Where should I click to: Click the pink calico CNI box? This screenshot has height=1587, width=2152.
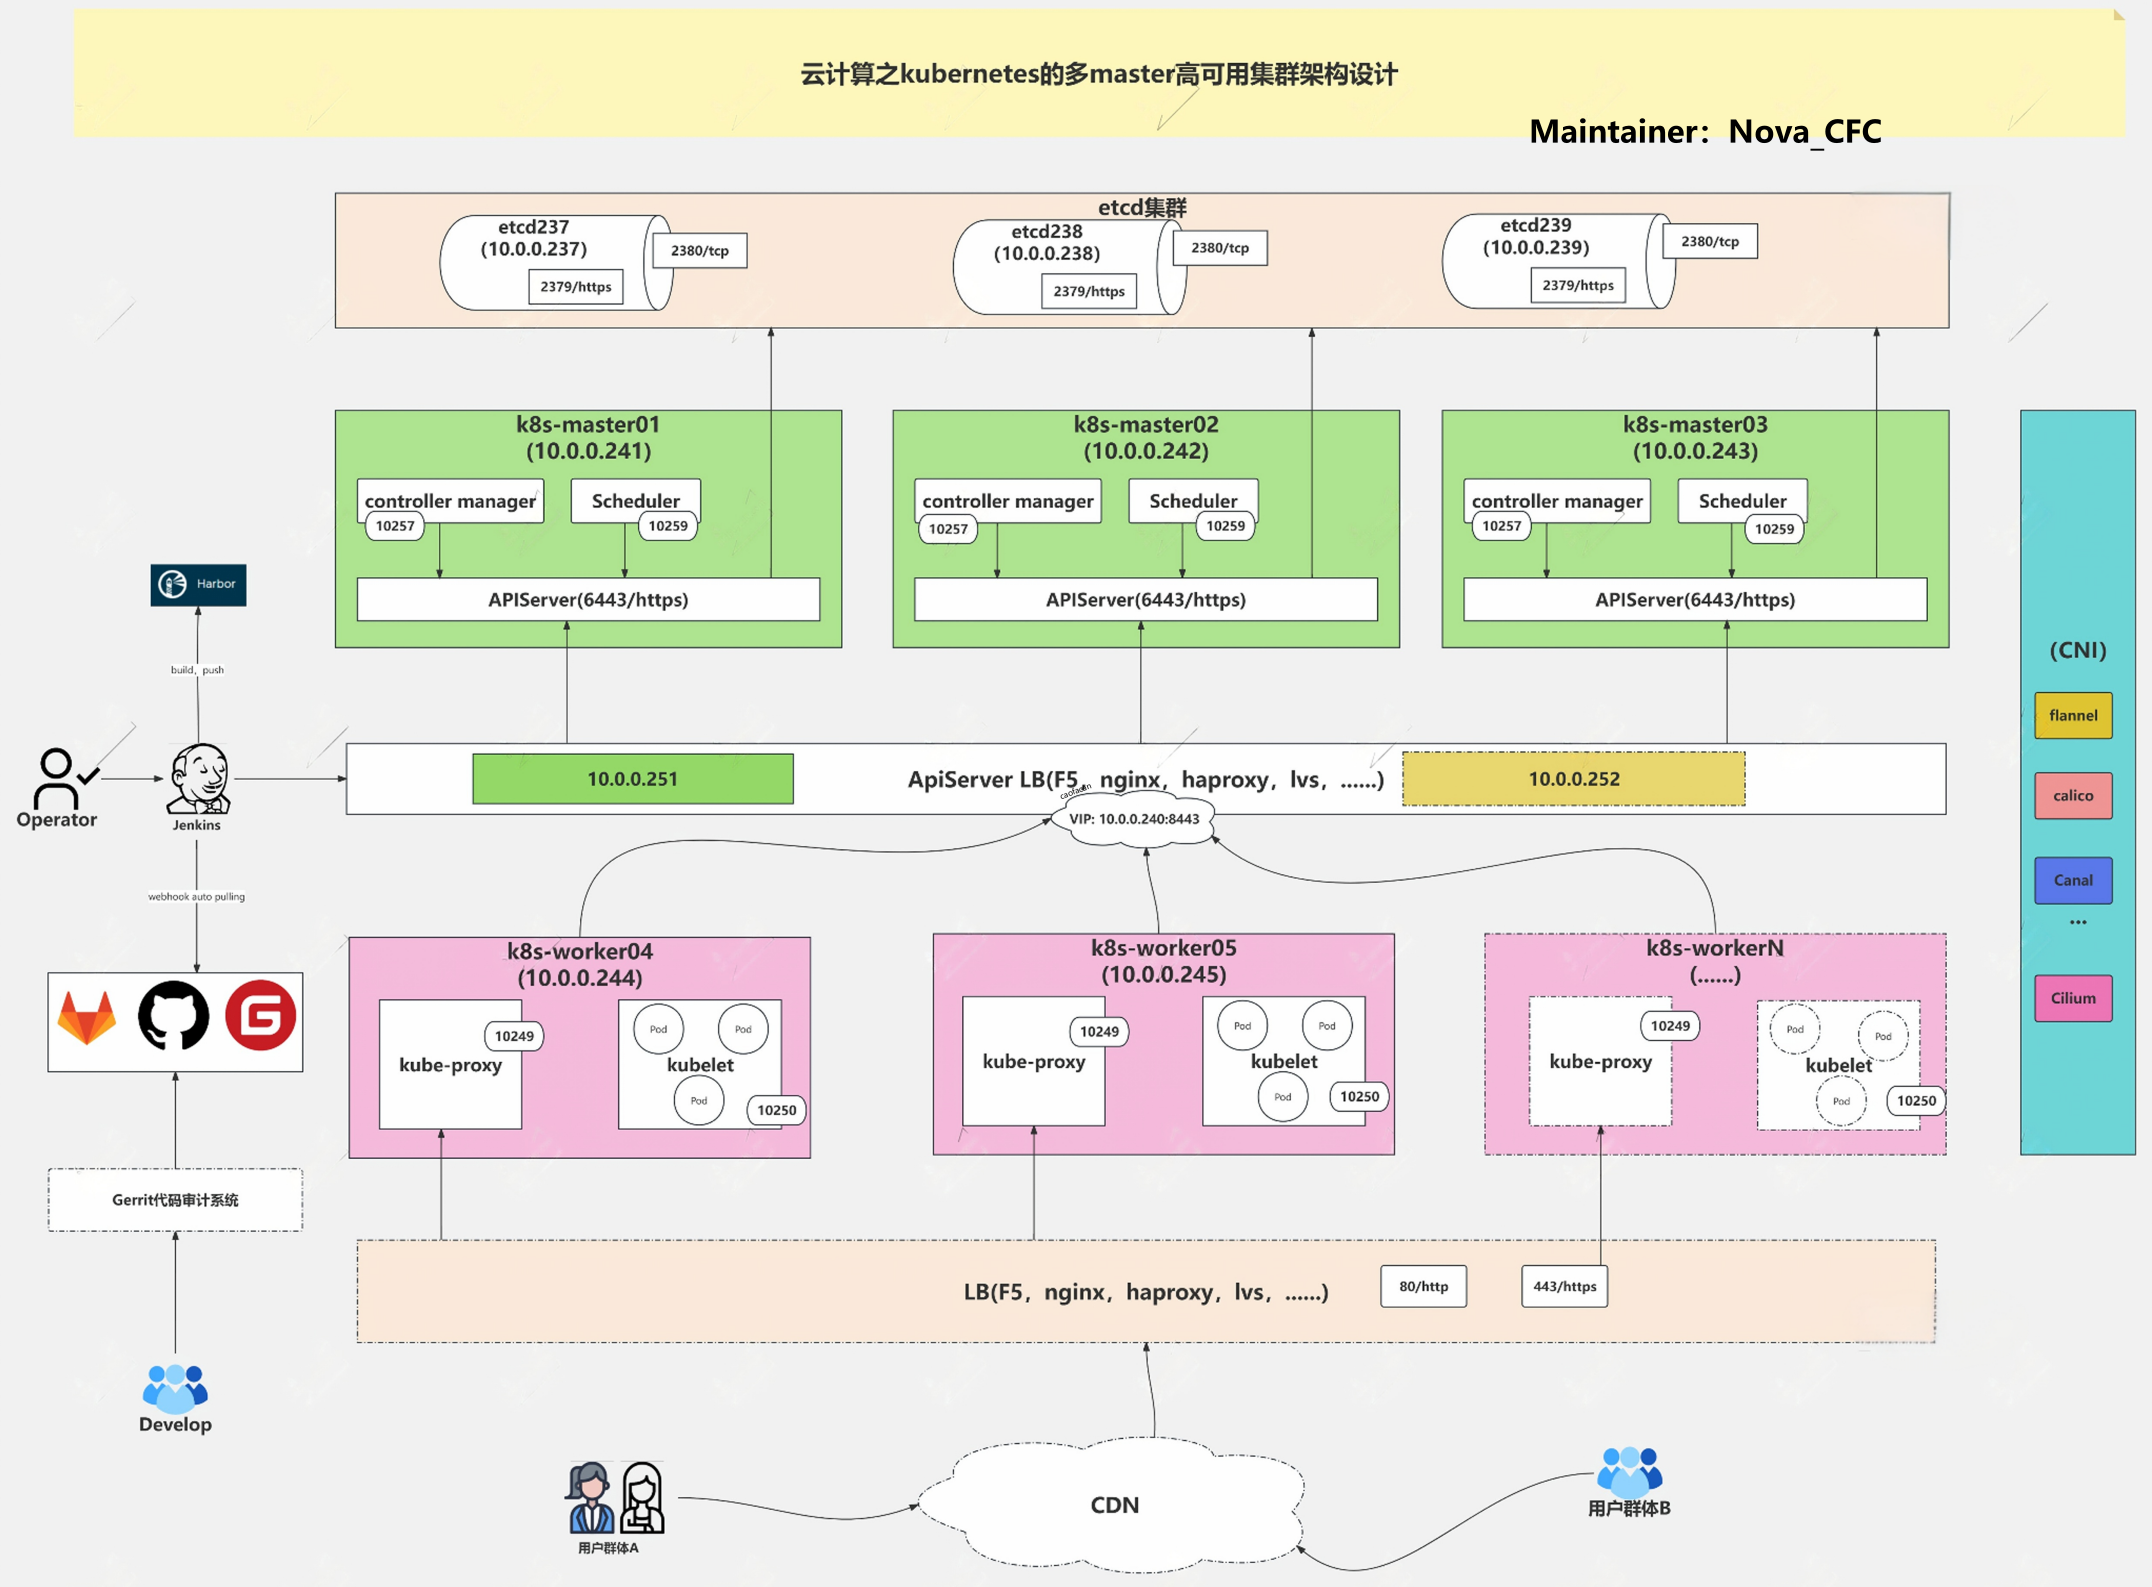click(x=2072, y=796)
